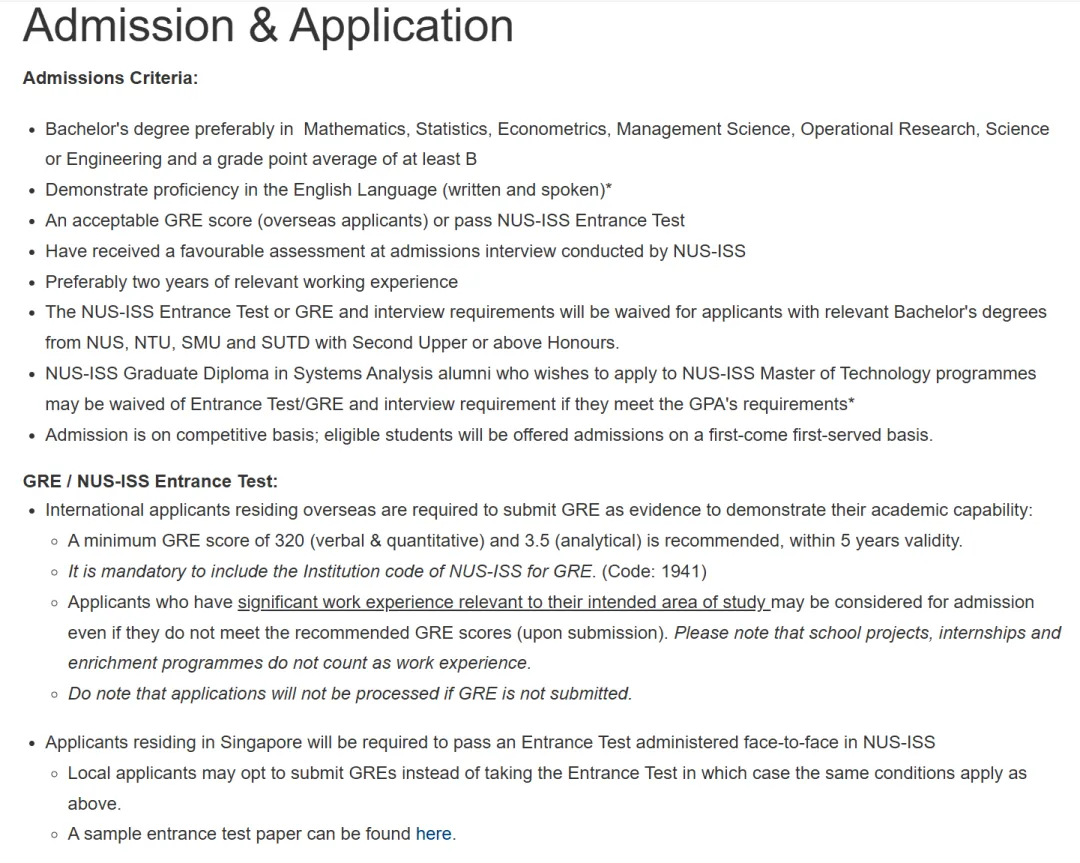Click the 'Preferably two years' working experience bullet
The image size is (1080, 863).
tap(251, 282)
